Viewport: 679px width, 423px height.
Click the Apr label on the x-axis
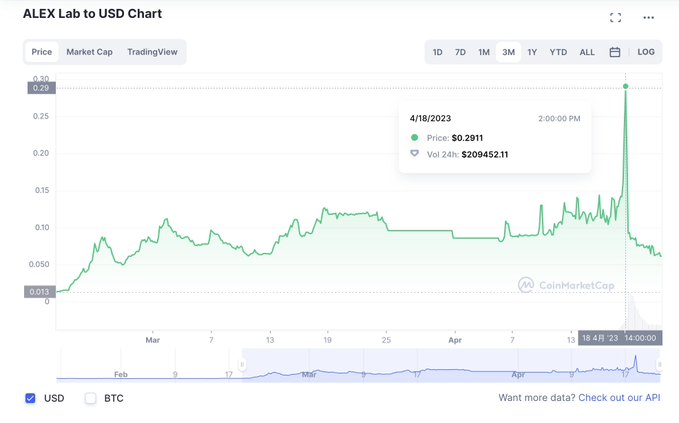pyautogui.click(x=455, y=340)
